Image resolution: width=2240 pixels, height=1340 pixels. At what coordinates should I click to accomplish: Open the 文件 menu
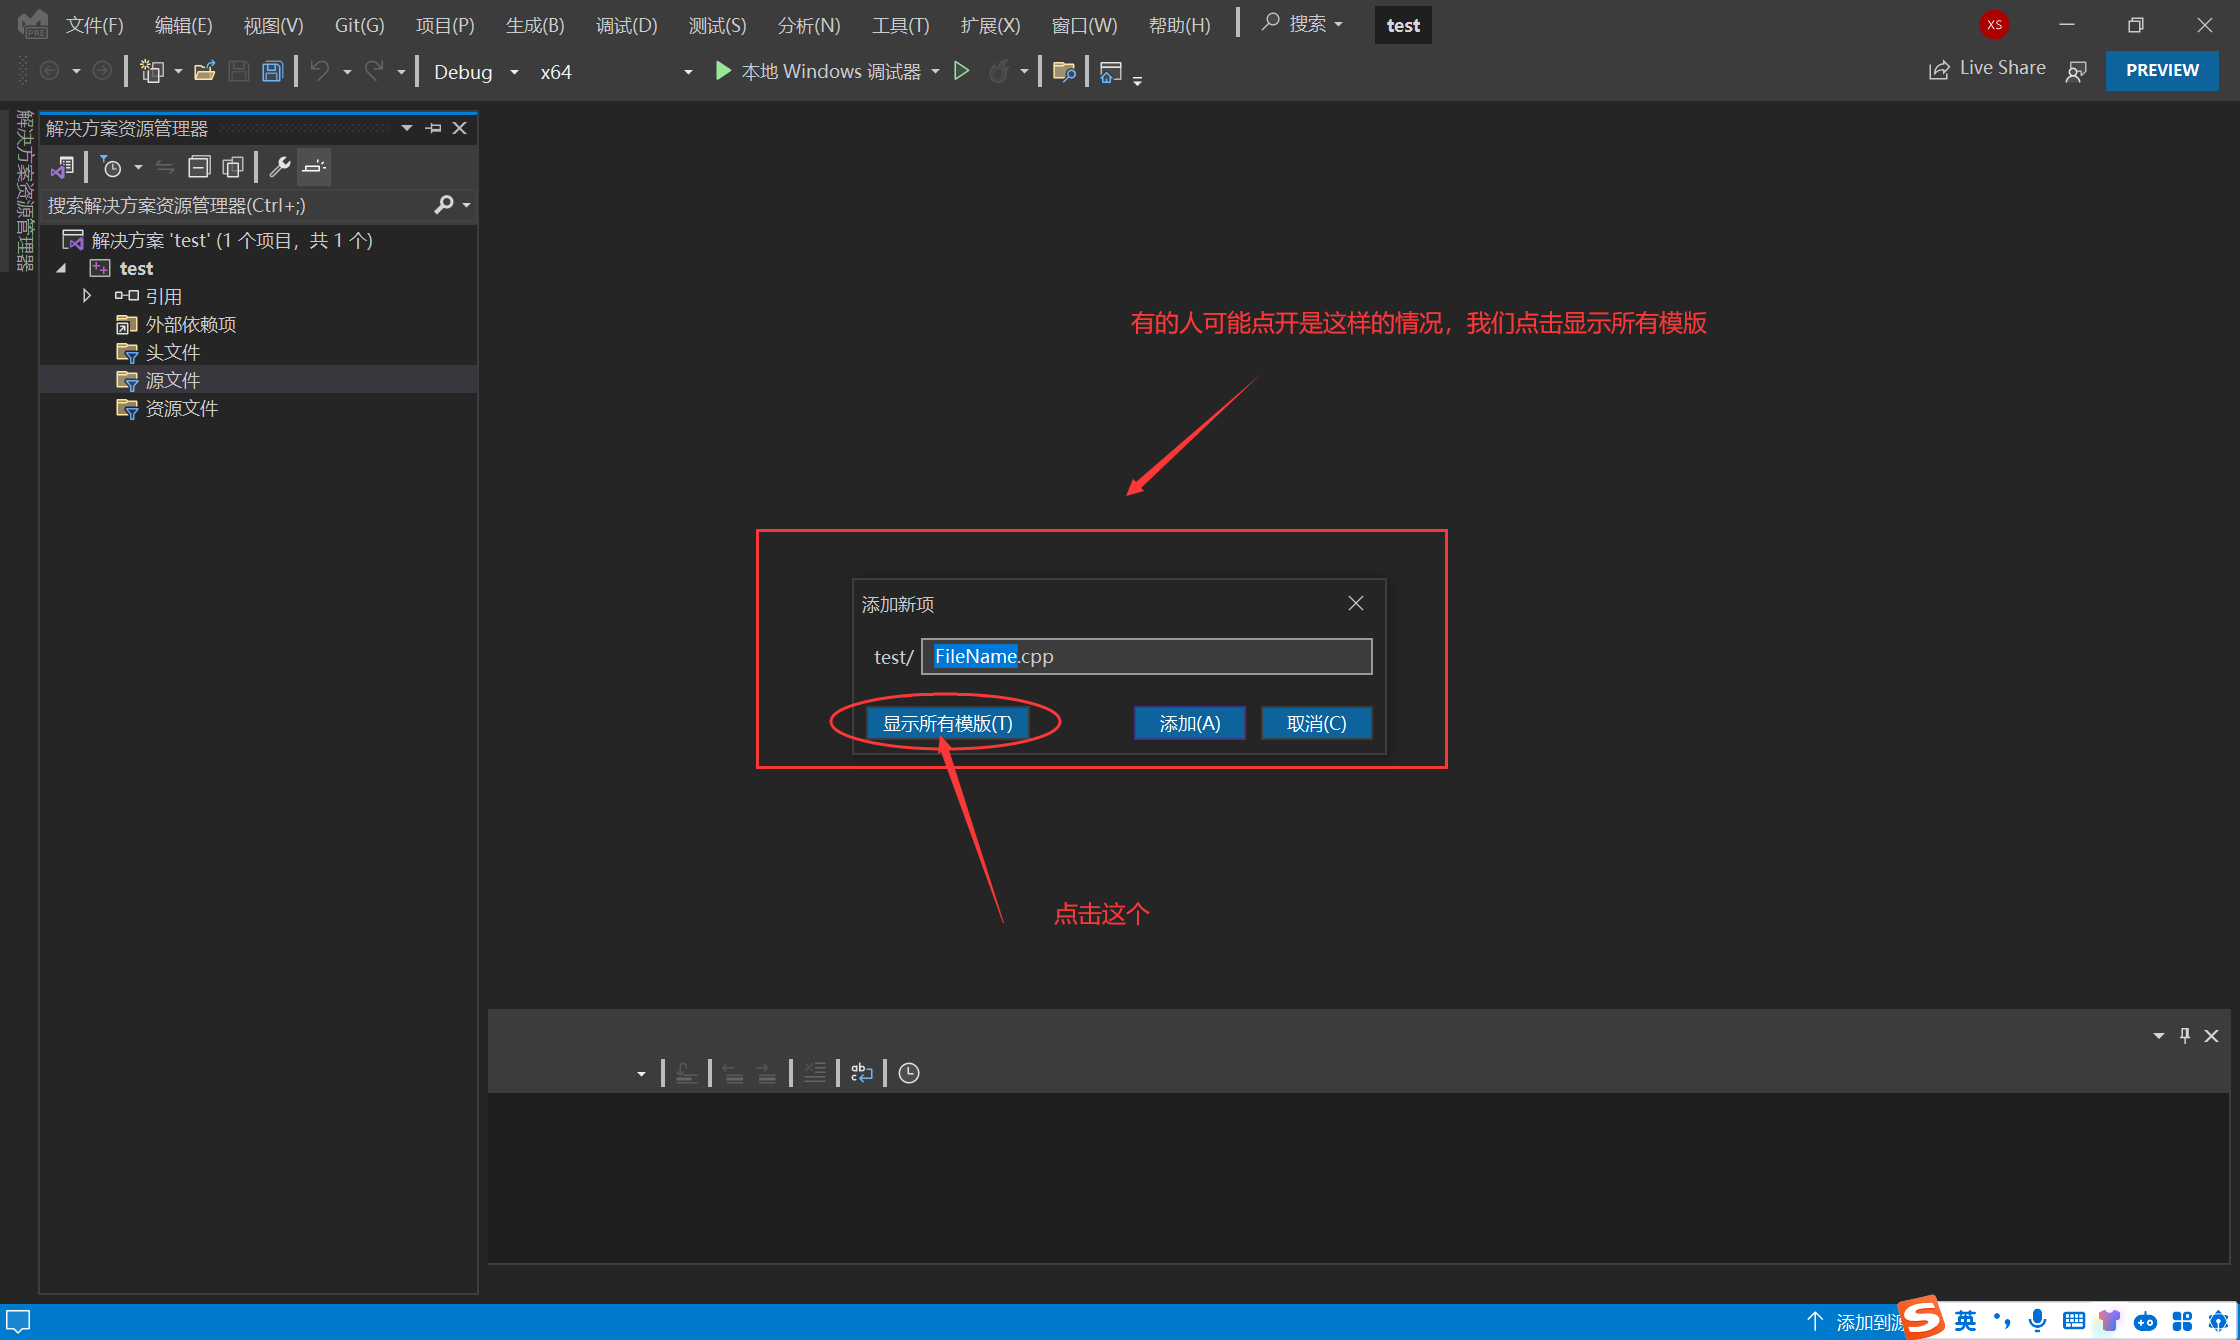point(89,22)
